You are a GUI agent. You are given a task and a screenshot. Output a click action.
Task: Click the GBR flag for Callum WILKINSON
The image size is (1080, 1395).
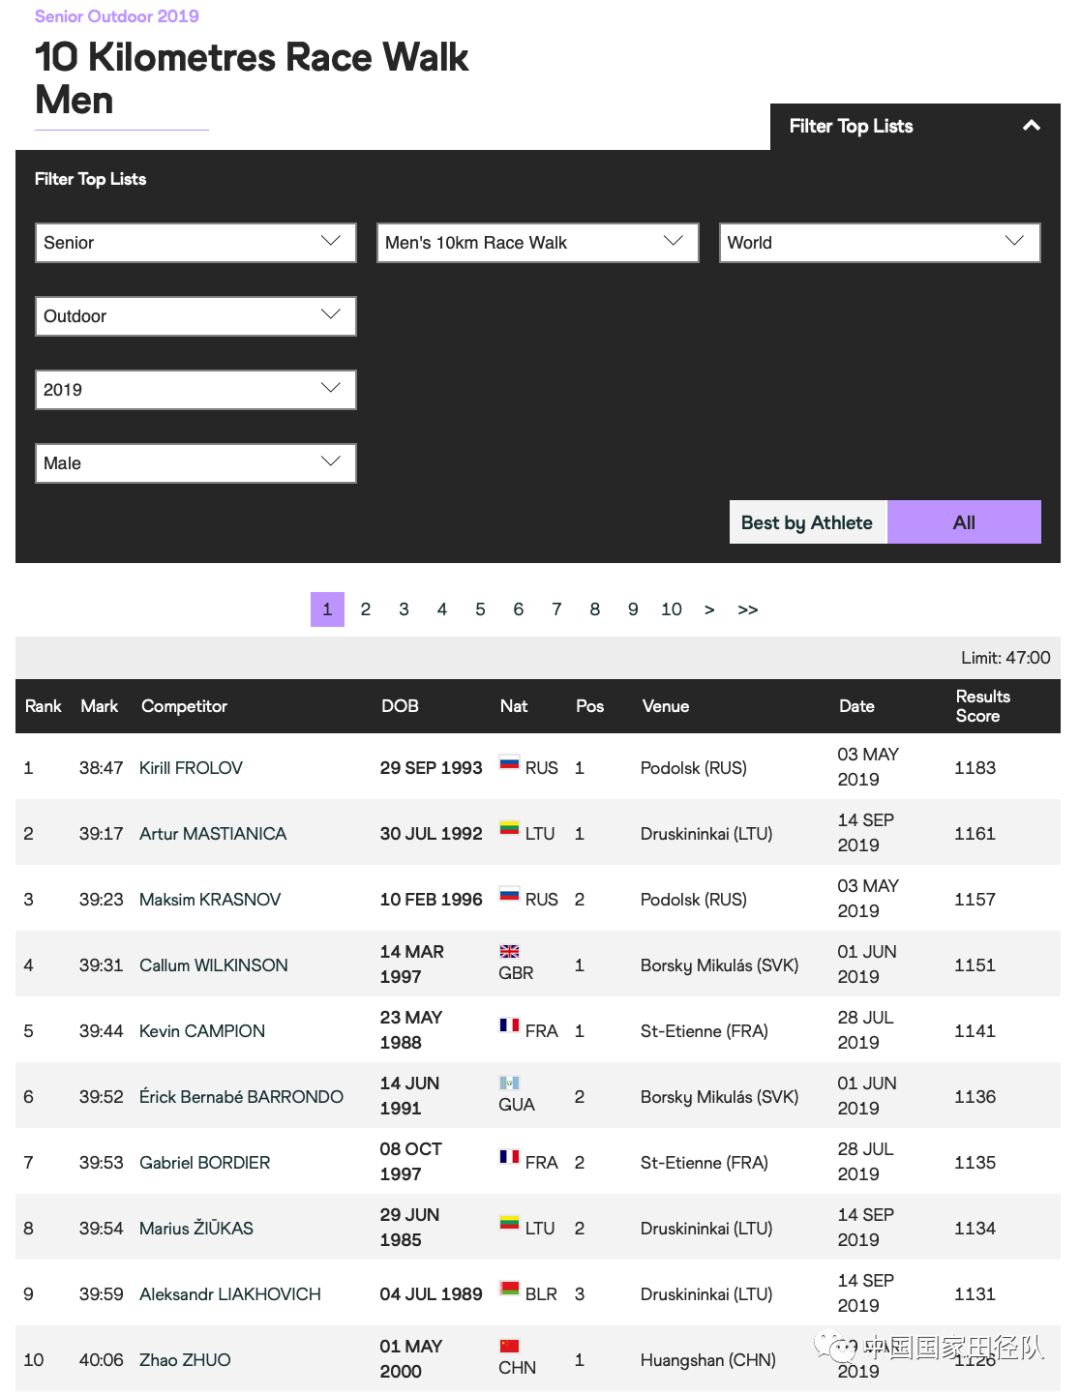click(x=509, y=951)
